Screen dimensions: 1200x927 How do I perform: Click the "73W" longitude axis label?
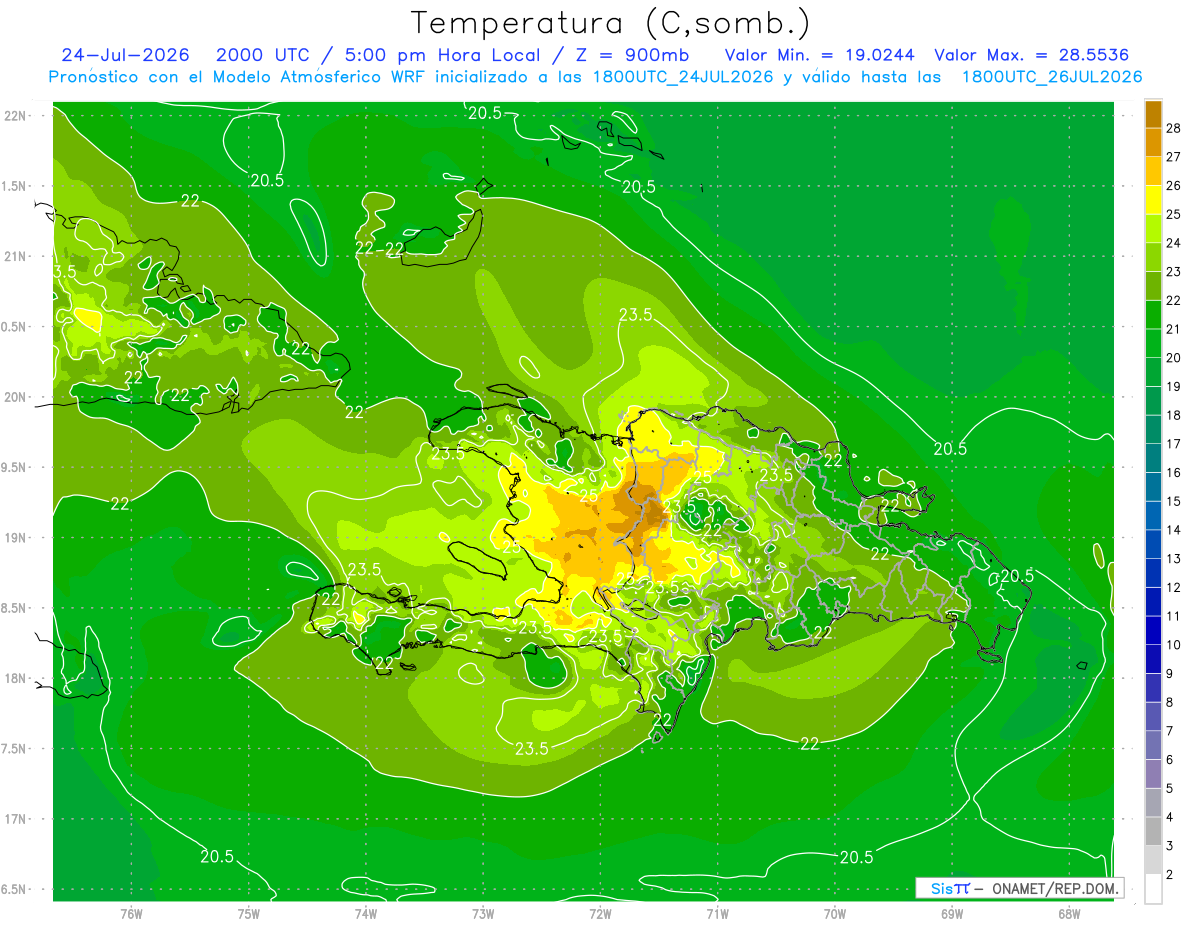coord(483,914)
